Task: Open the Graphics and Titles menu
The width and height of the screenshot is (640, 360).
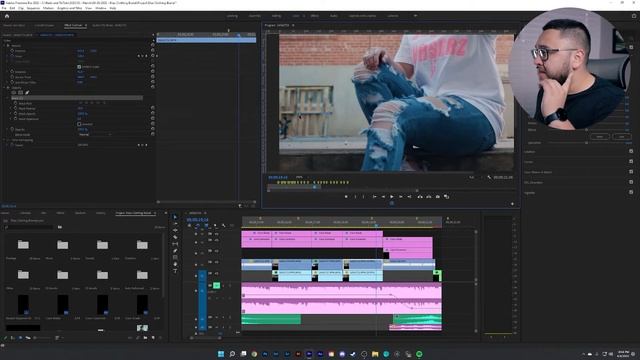Action: coord(69,8)
